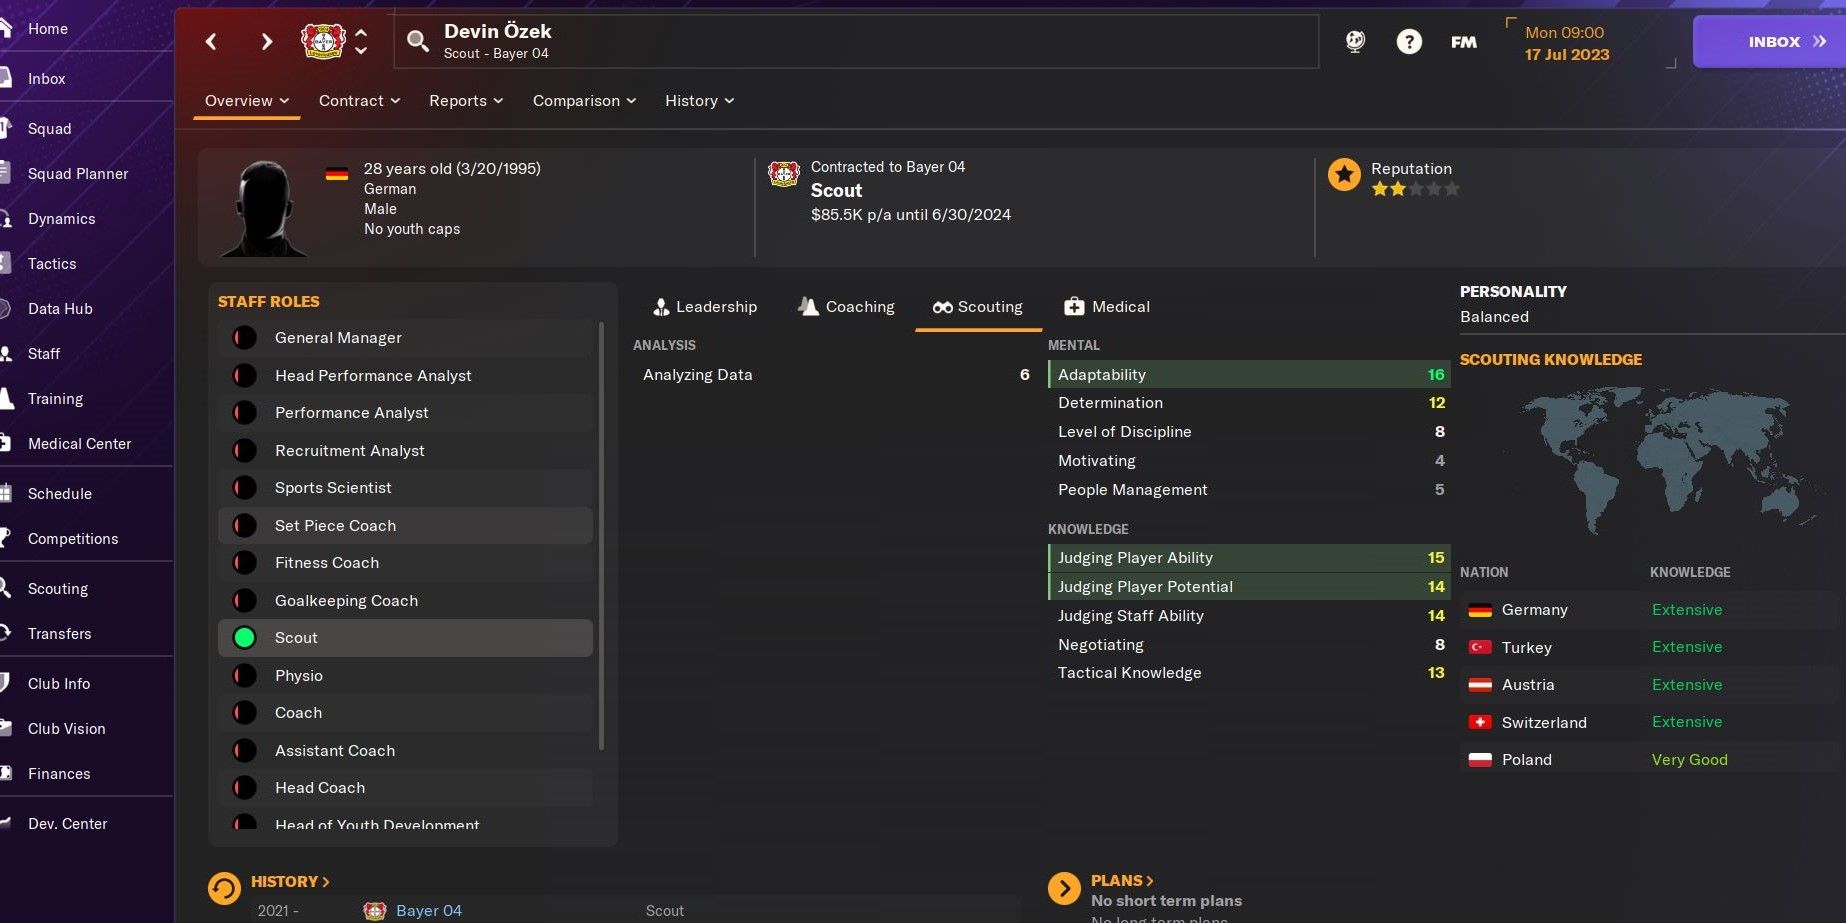Screen dimensions: 1846x923
Task: Click the orange History circle icon at bottom
Action: click(x=224, y=885)
